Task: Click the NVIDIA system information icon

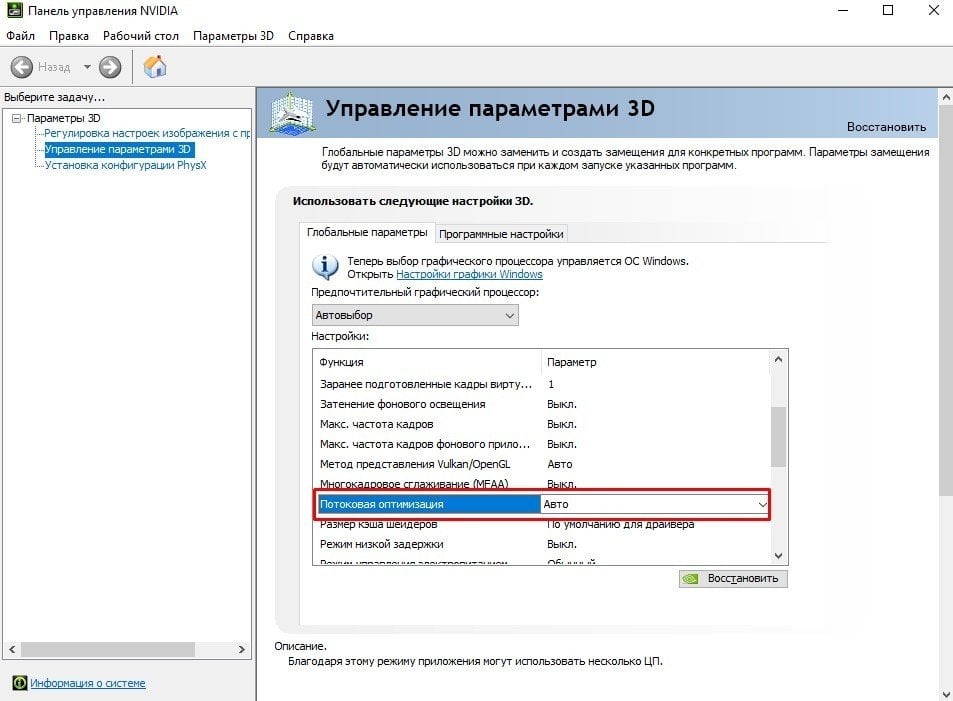Action: tap(19, 683)
